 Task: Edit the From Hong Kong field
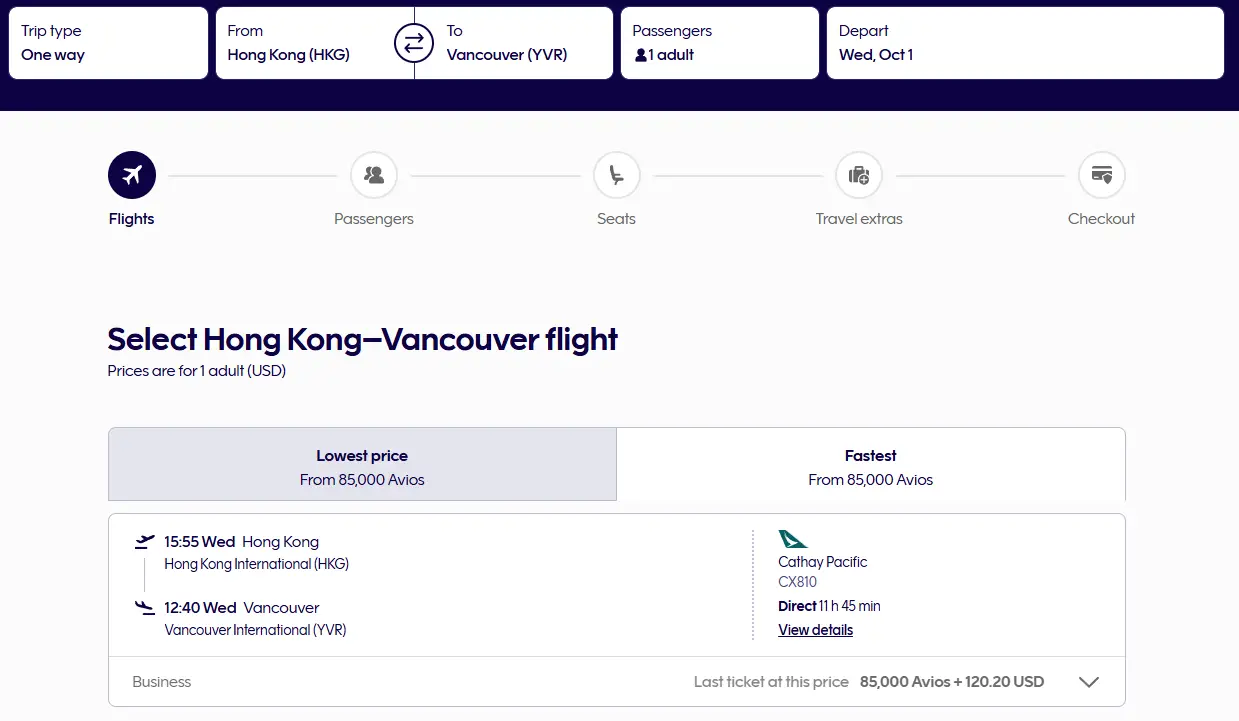click(300, 43)
